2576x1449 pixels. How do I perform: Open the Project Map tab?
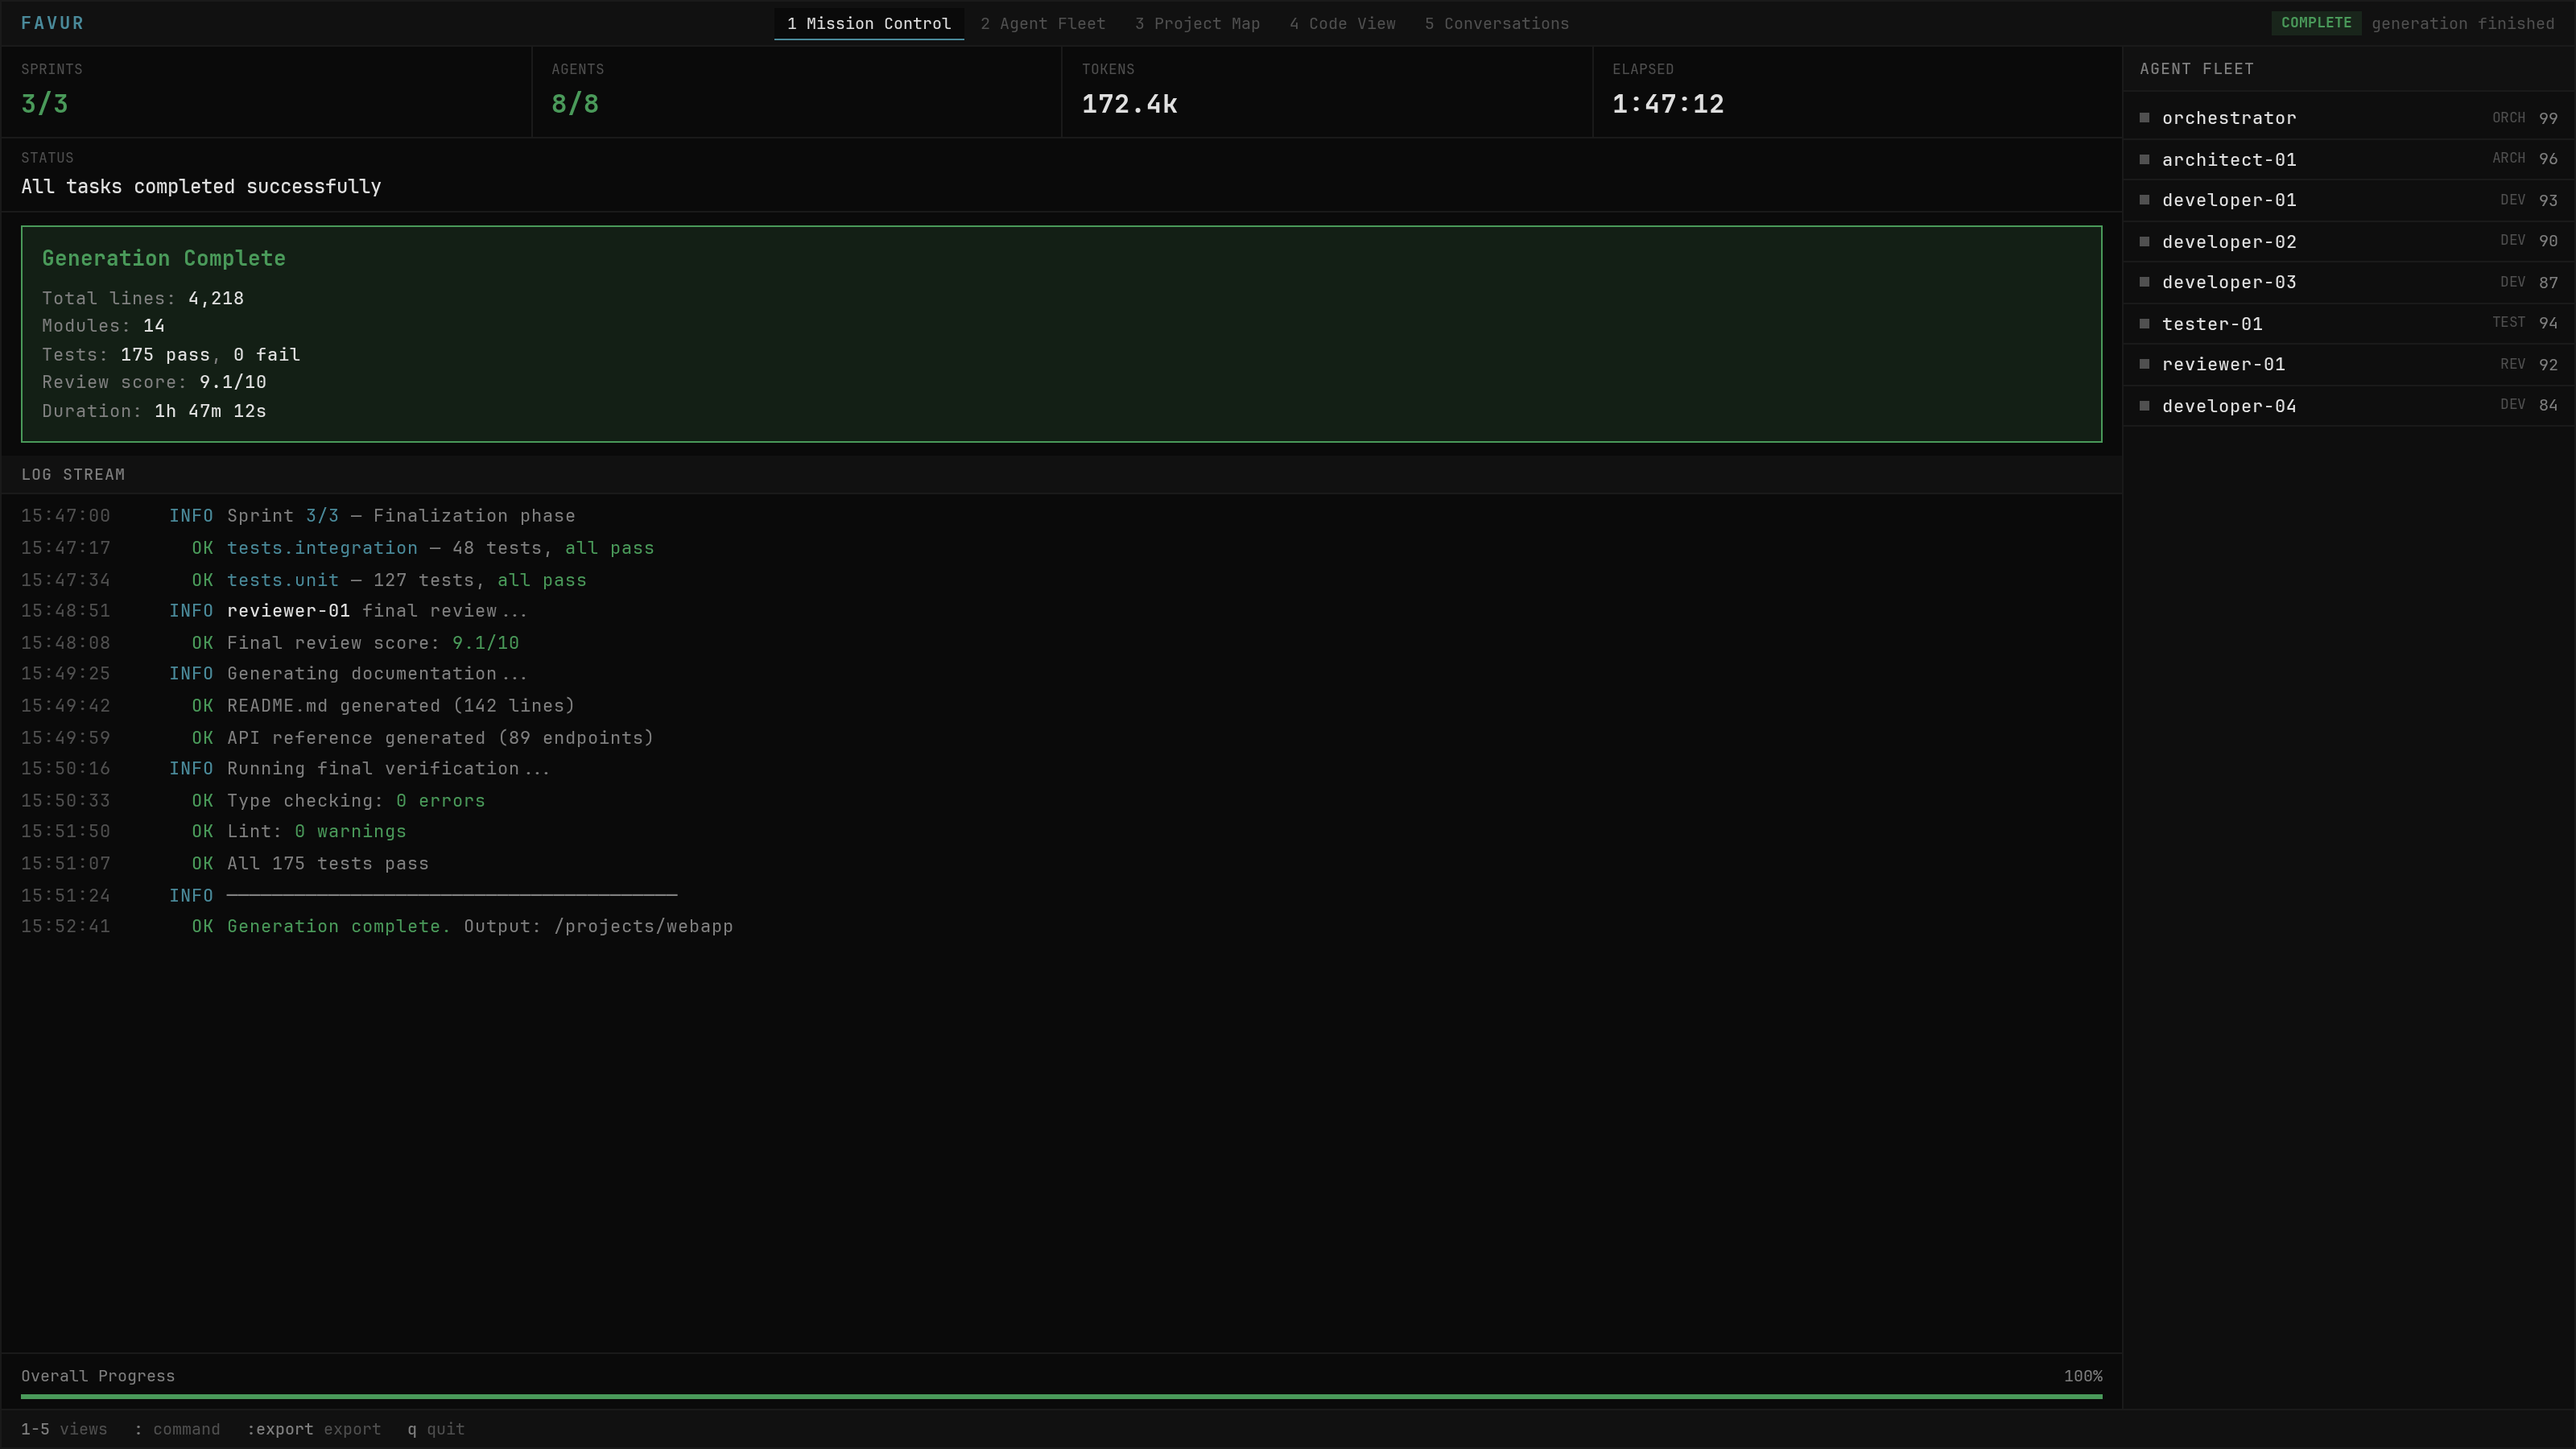1197,24
